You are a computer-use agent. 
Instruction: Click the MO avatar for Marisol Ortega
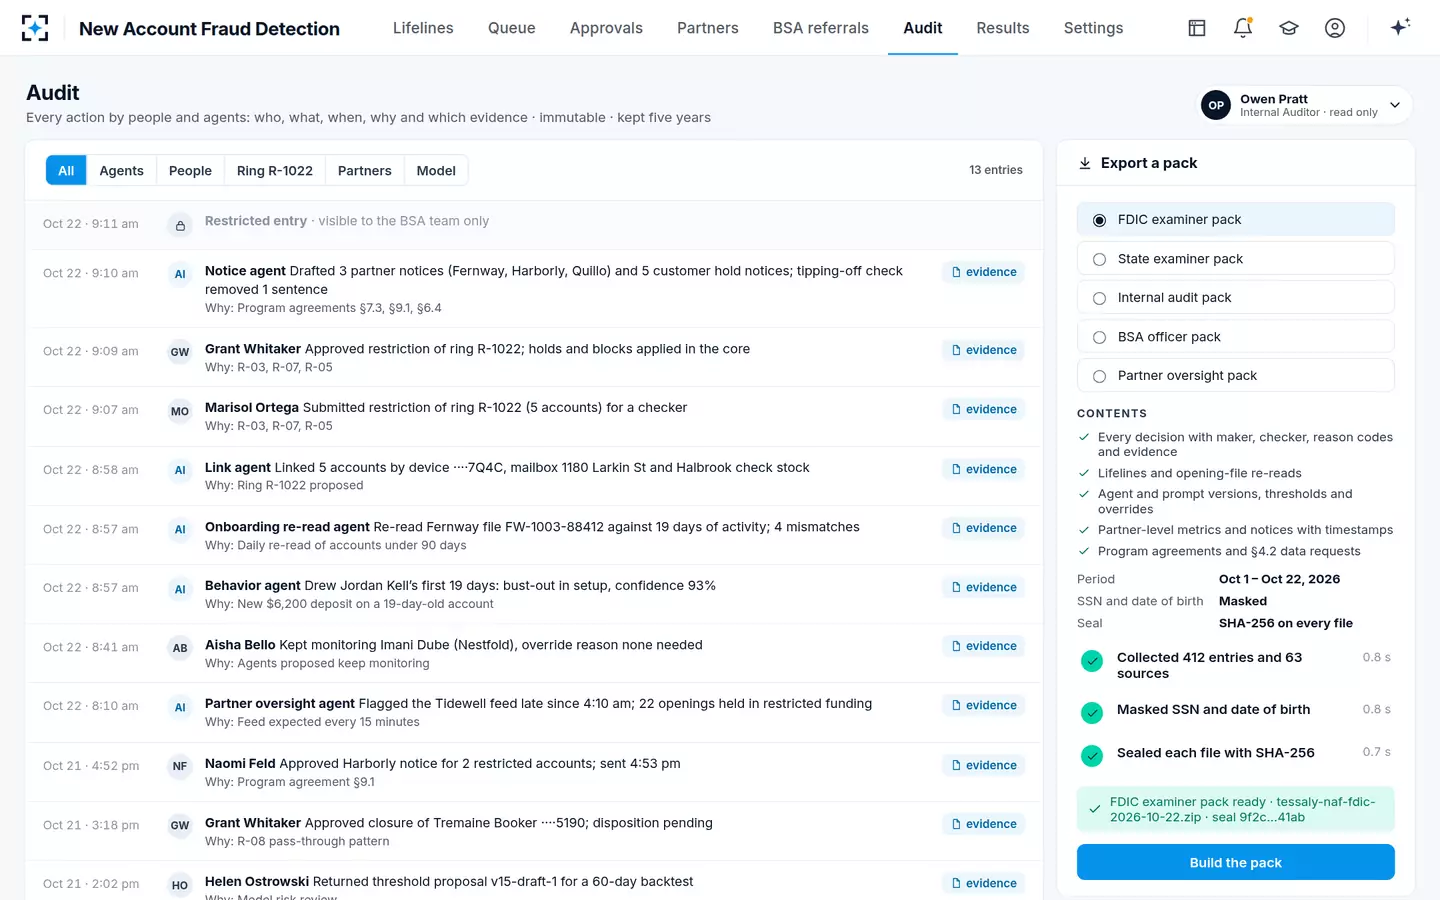(180, 411)
